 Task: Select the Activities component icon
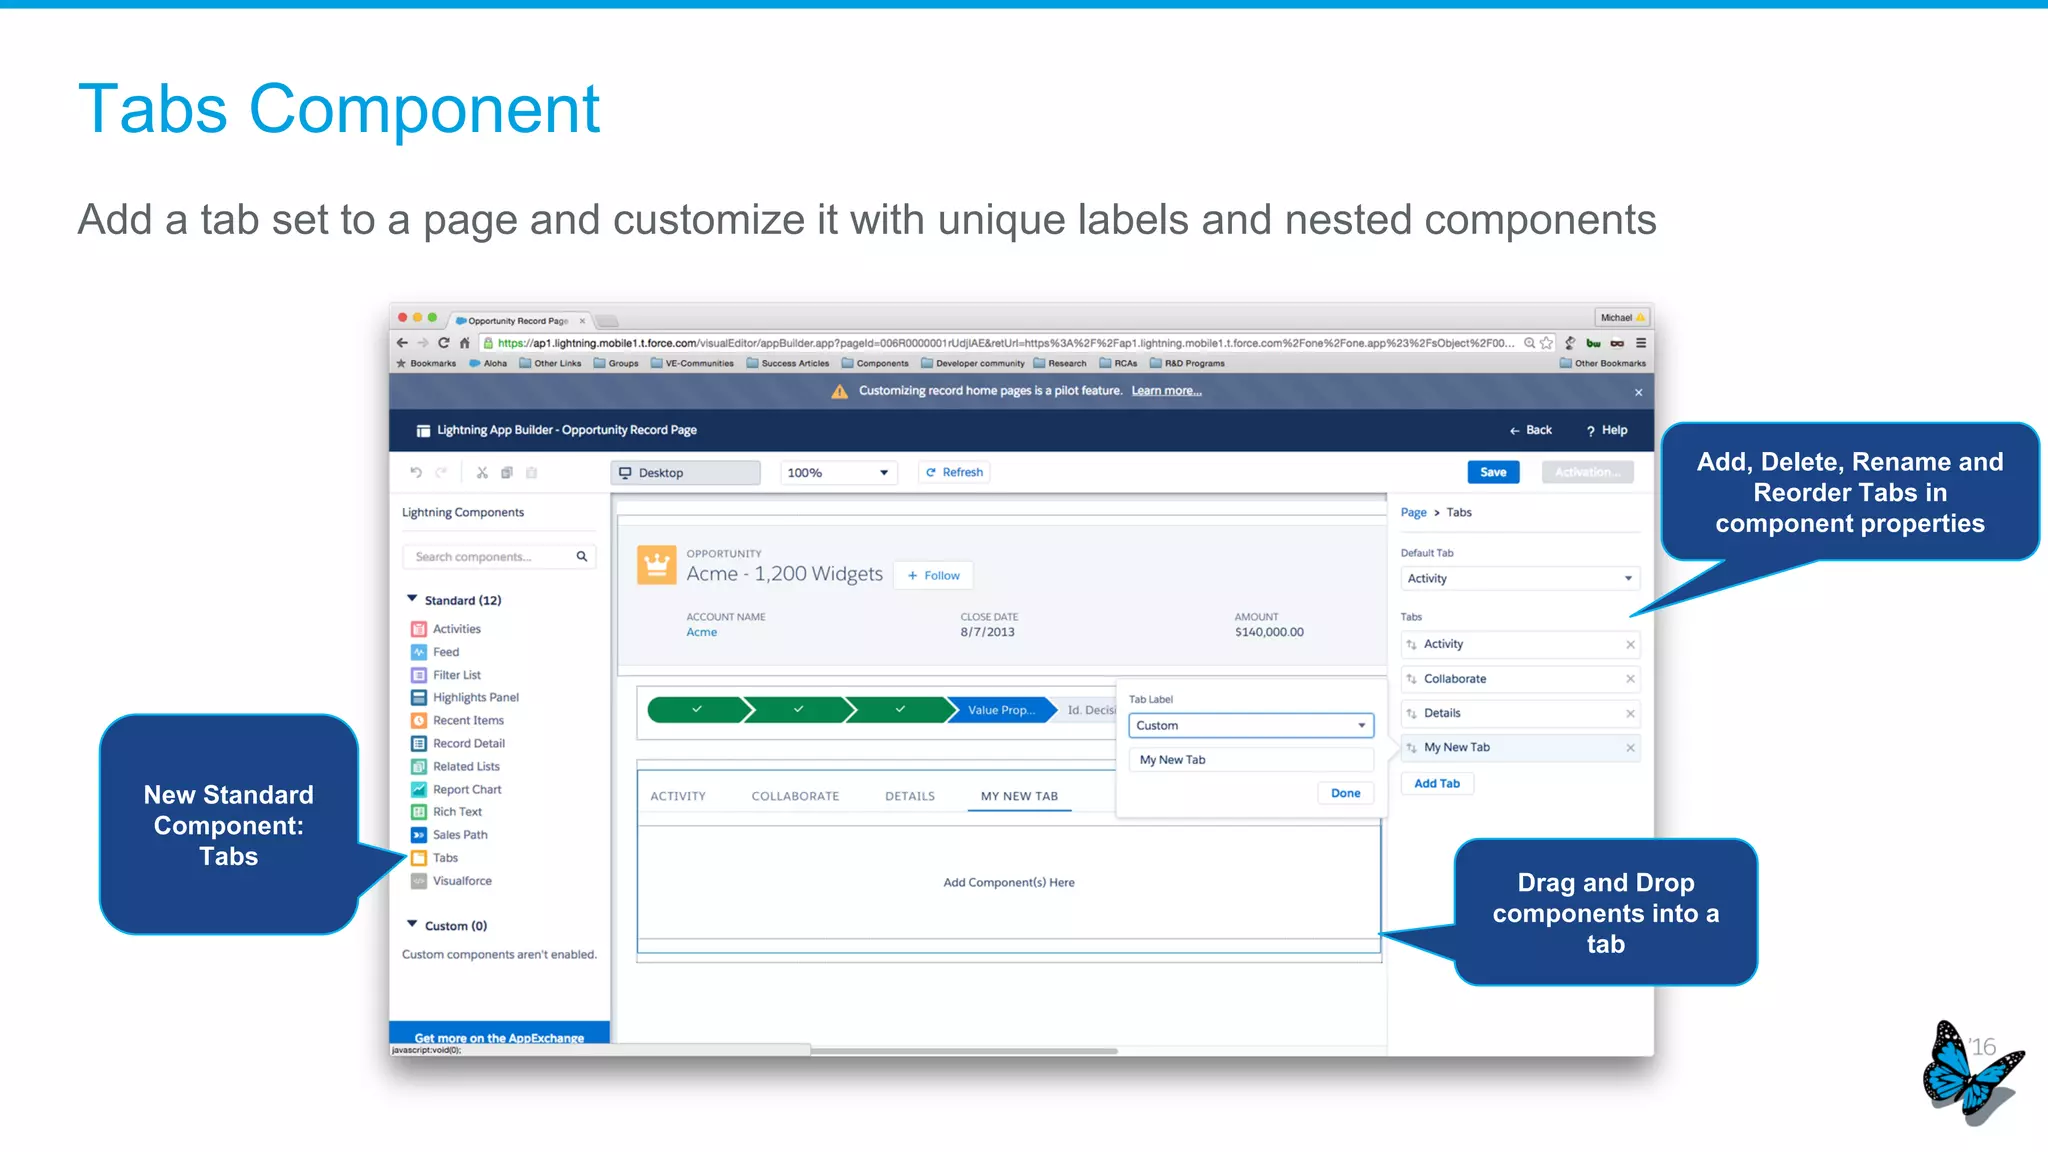tap(419, 629)
